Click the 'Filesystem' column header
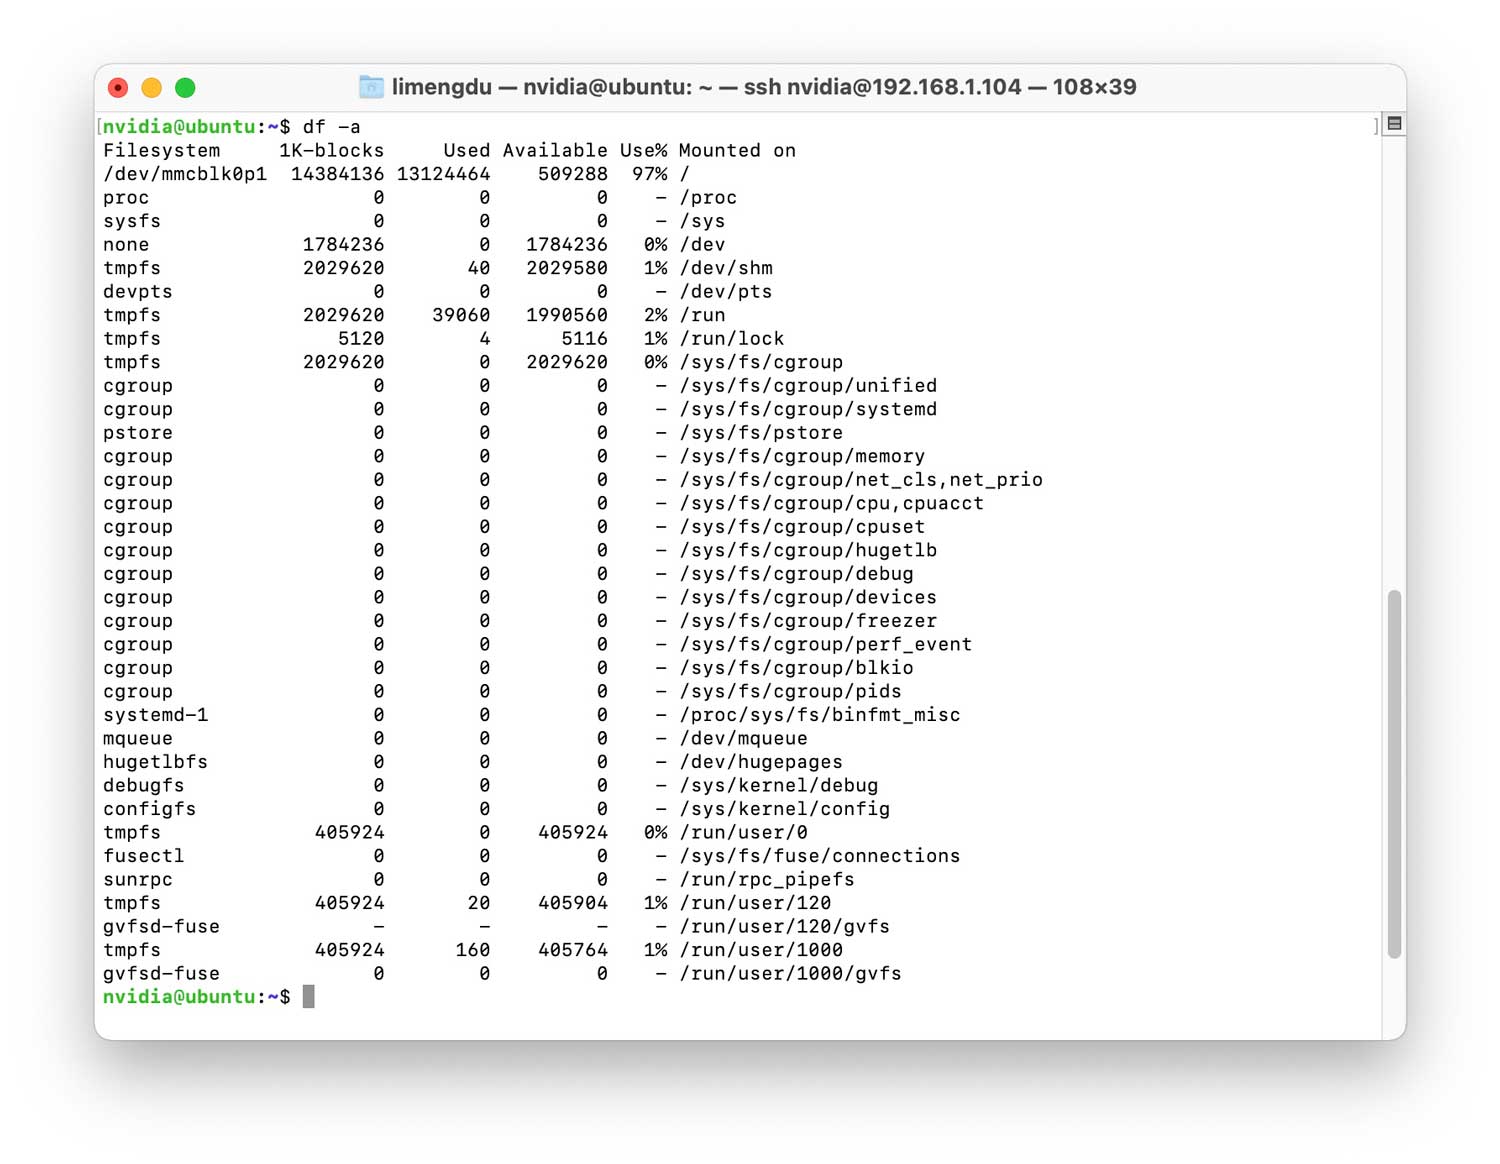The width and height of the screenshot is (1500, 1164). (161, 151)
